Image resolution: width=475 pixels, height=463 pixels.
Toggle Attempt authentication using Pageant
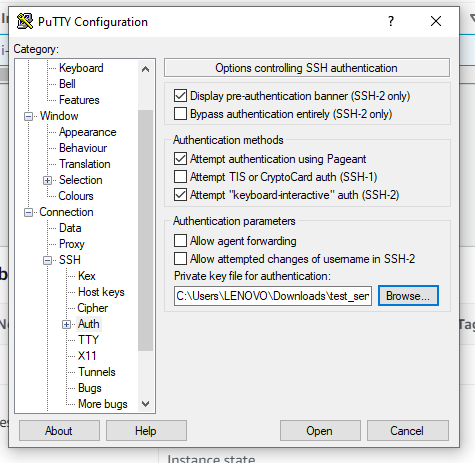(x=180, y=159)
